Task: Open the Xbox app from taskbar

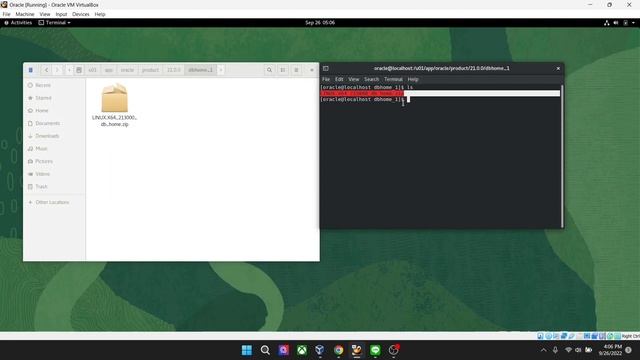Action: coord(302,350)
